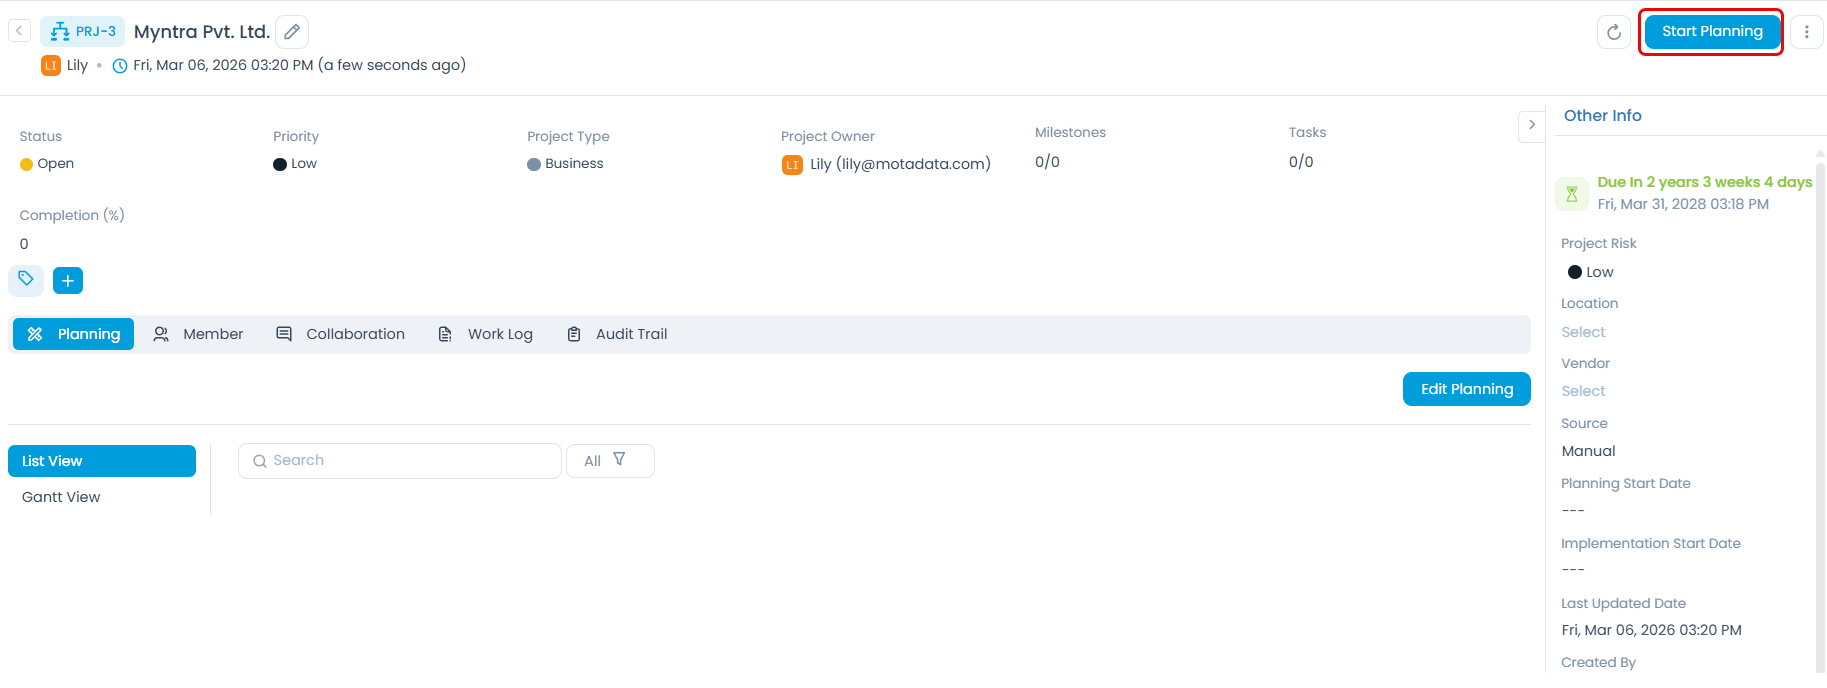Open the Collaboration tab
Image resolution: width=1827 pixels, height=688 pixels.
click(x=341, y=334)
